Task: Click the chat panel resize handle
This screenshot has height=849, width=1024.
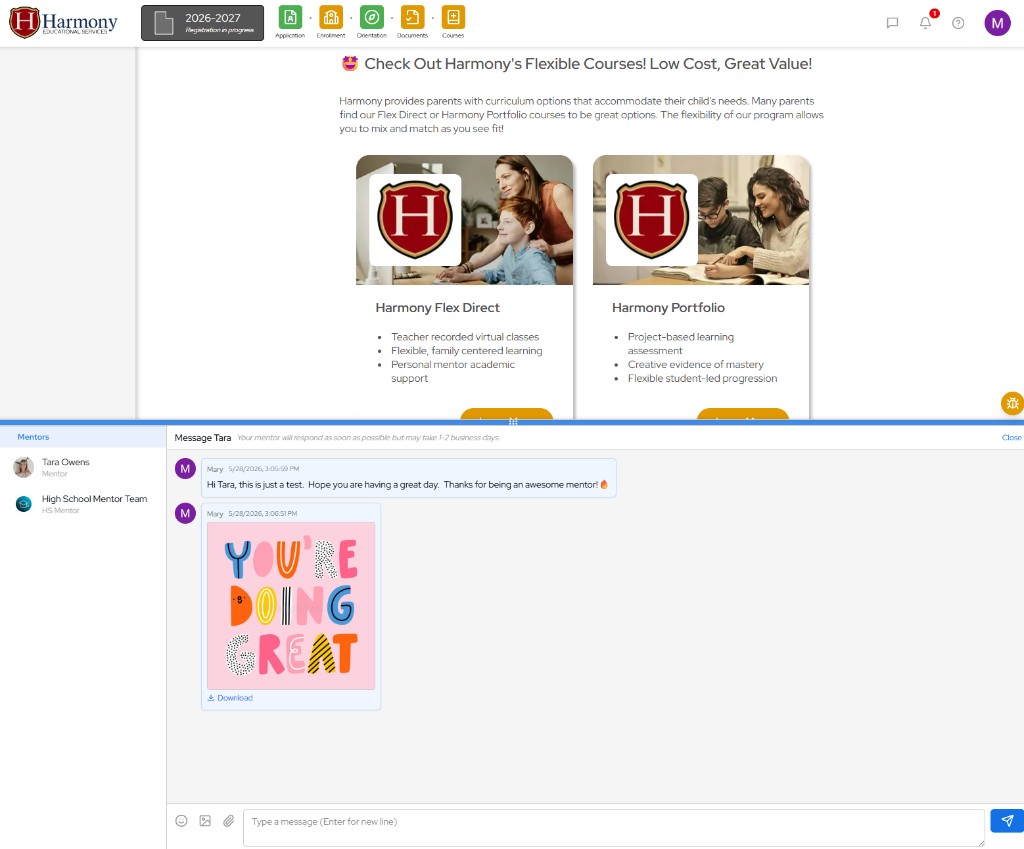Action: 513,422
